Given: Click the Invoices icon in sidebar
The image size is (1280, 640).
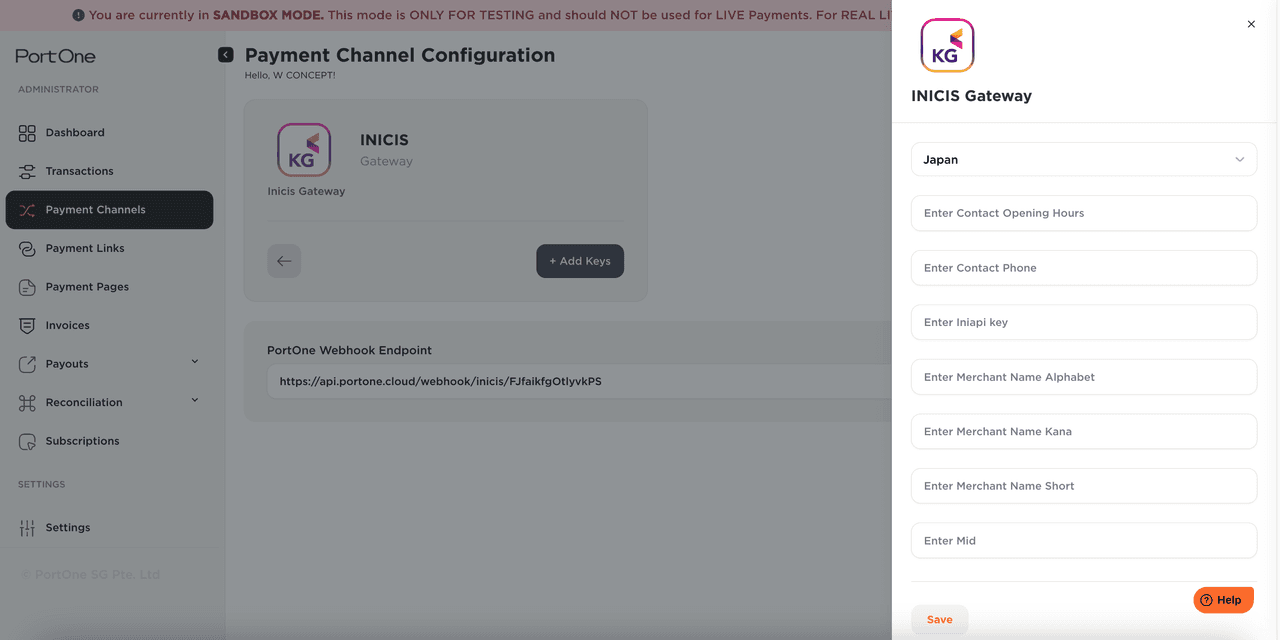Looking at the screenshot, I should (27, 326).
